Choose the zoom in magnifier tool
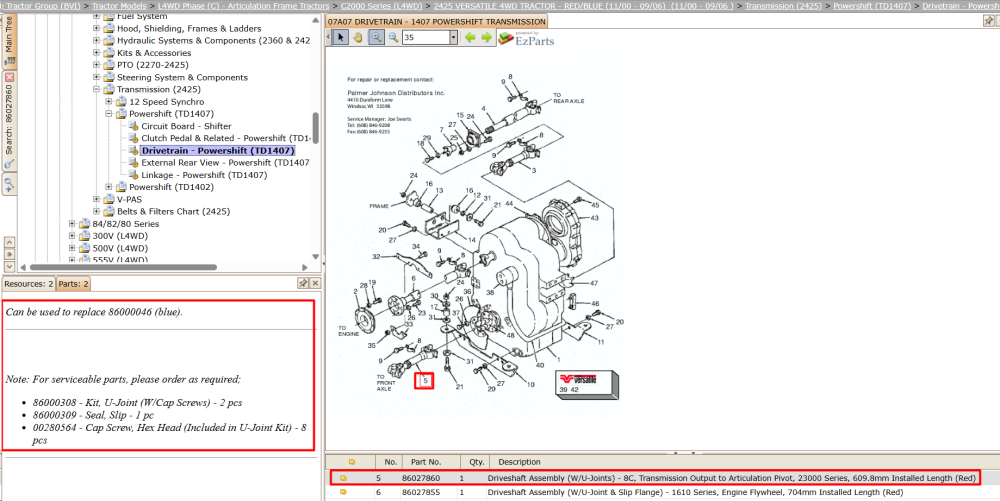Viewport: 1000px width, 501px height. coord(376,37)
